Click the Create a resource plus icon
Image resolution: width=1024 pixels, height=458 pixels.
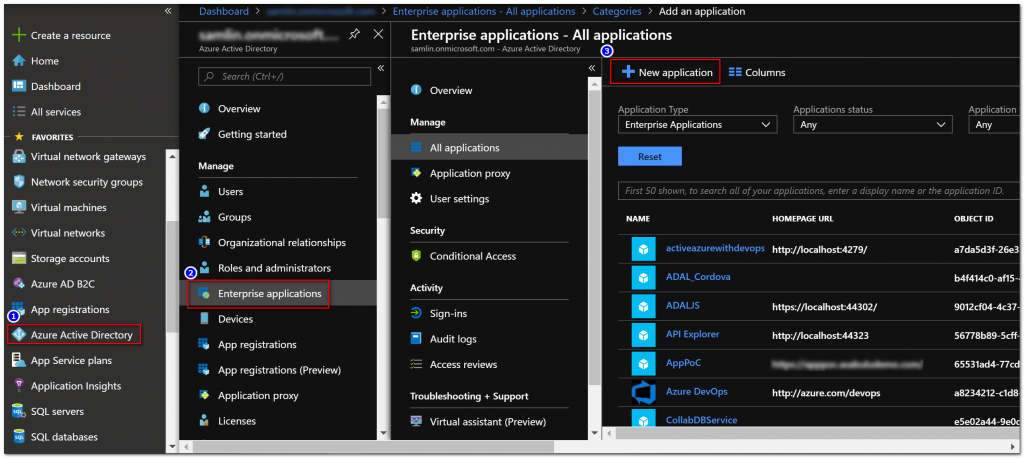19,35
